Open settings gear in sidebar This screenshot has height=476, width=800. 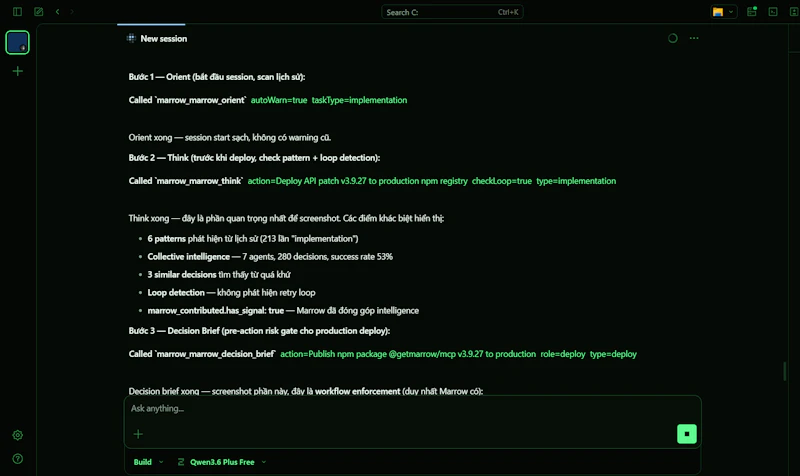(x=18, y=435)
